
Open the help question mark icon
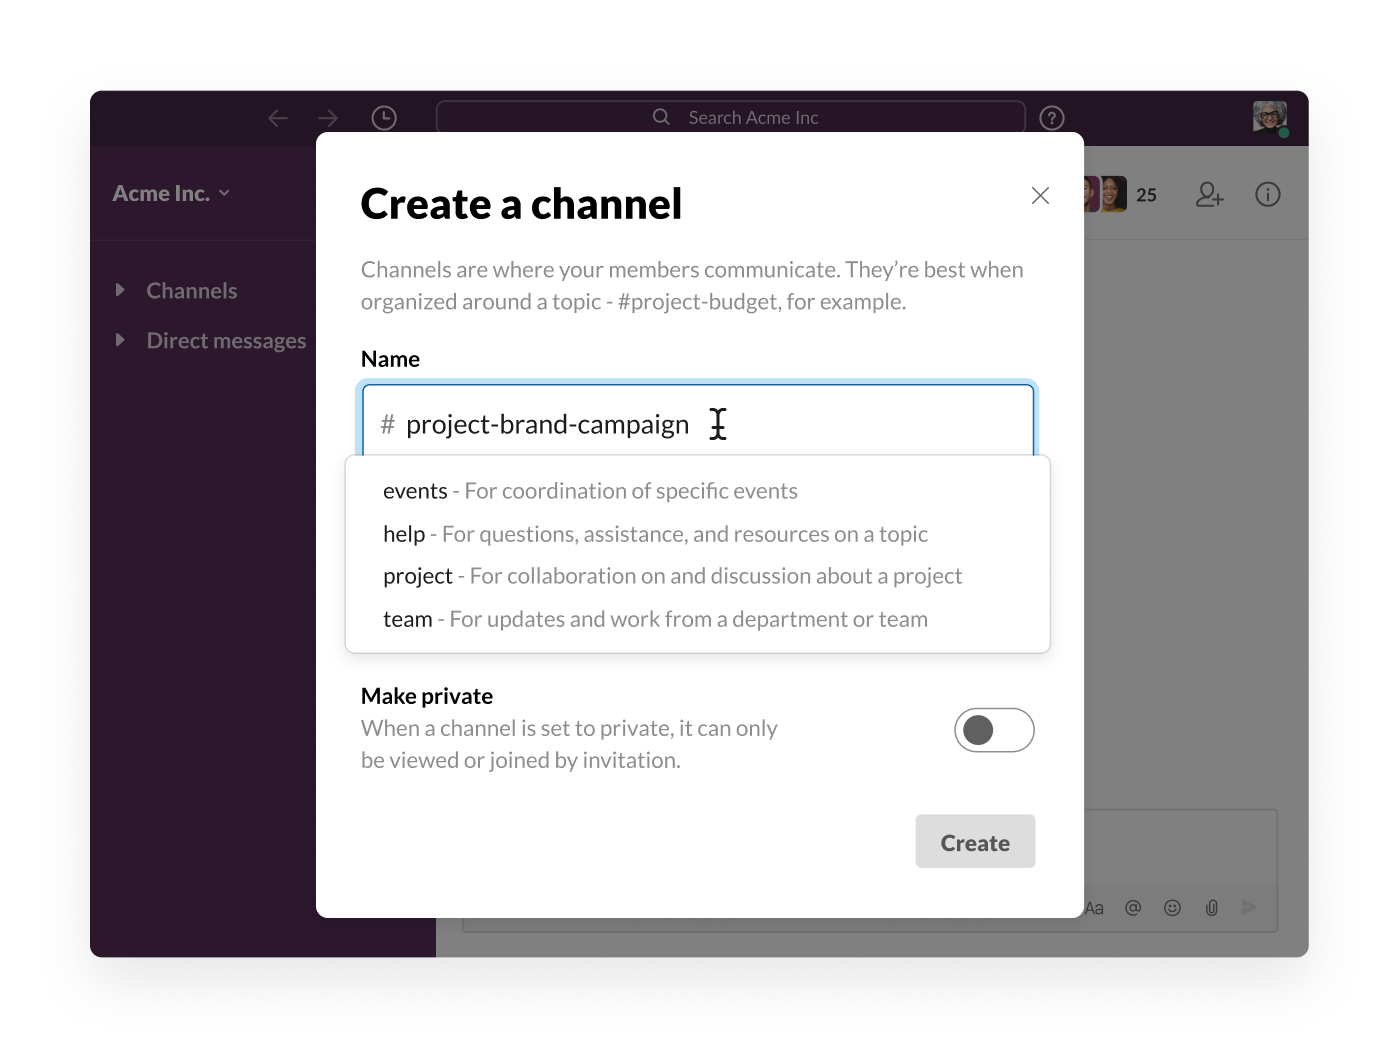coord(1051,118)
